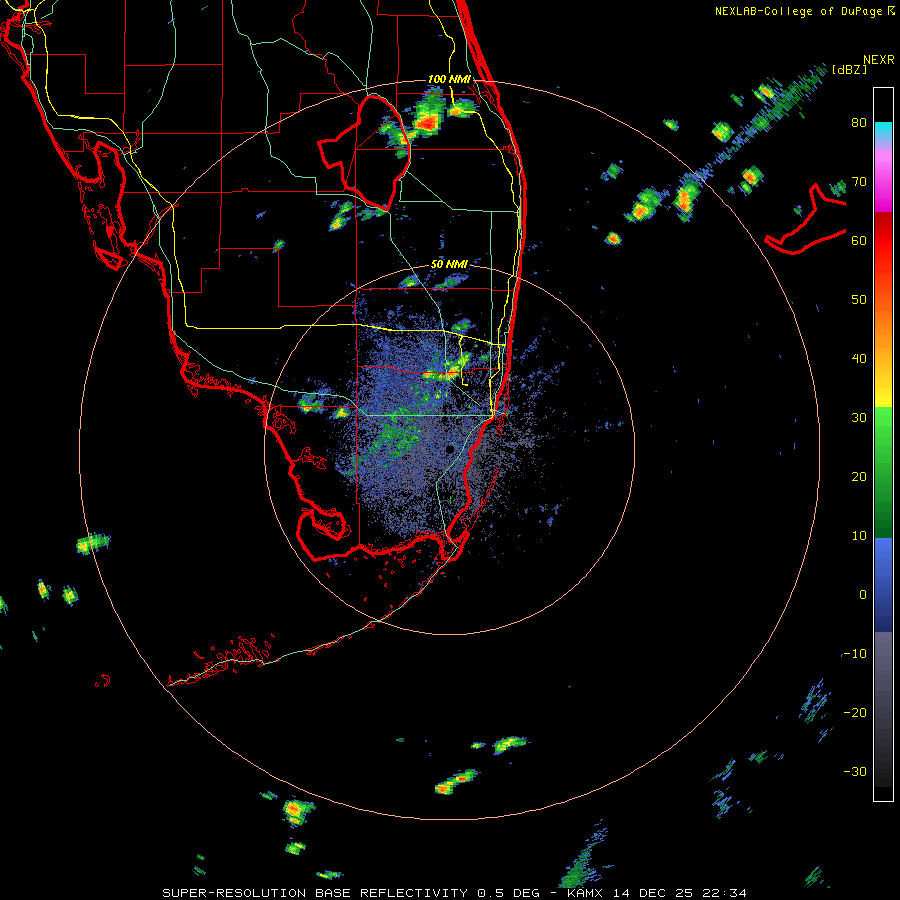Image resolution: width=900 pixels, height=900 pixels.
Task: Click the NEXR label above the color scale
Action: pos(878,60)
